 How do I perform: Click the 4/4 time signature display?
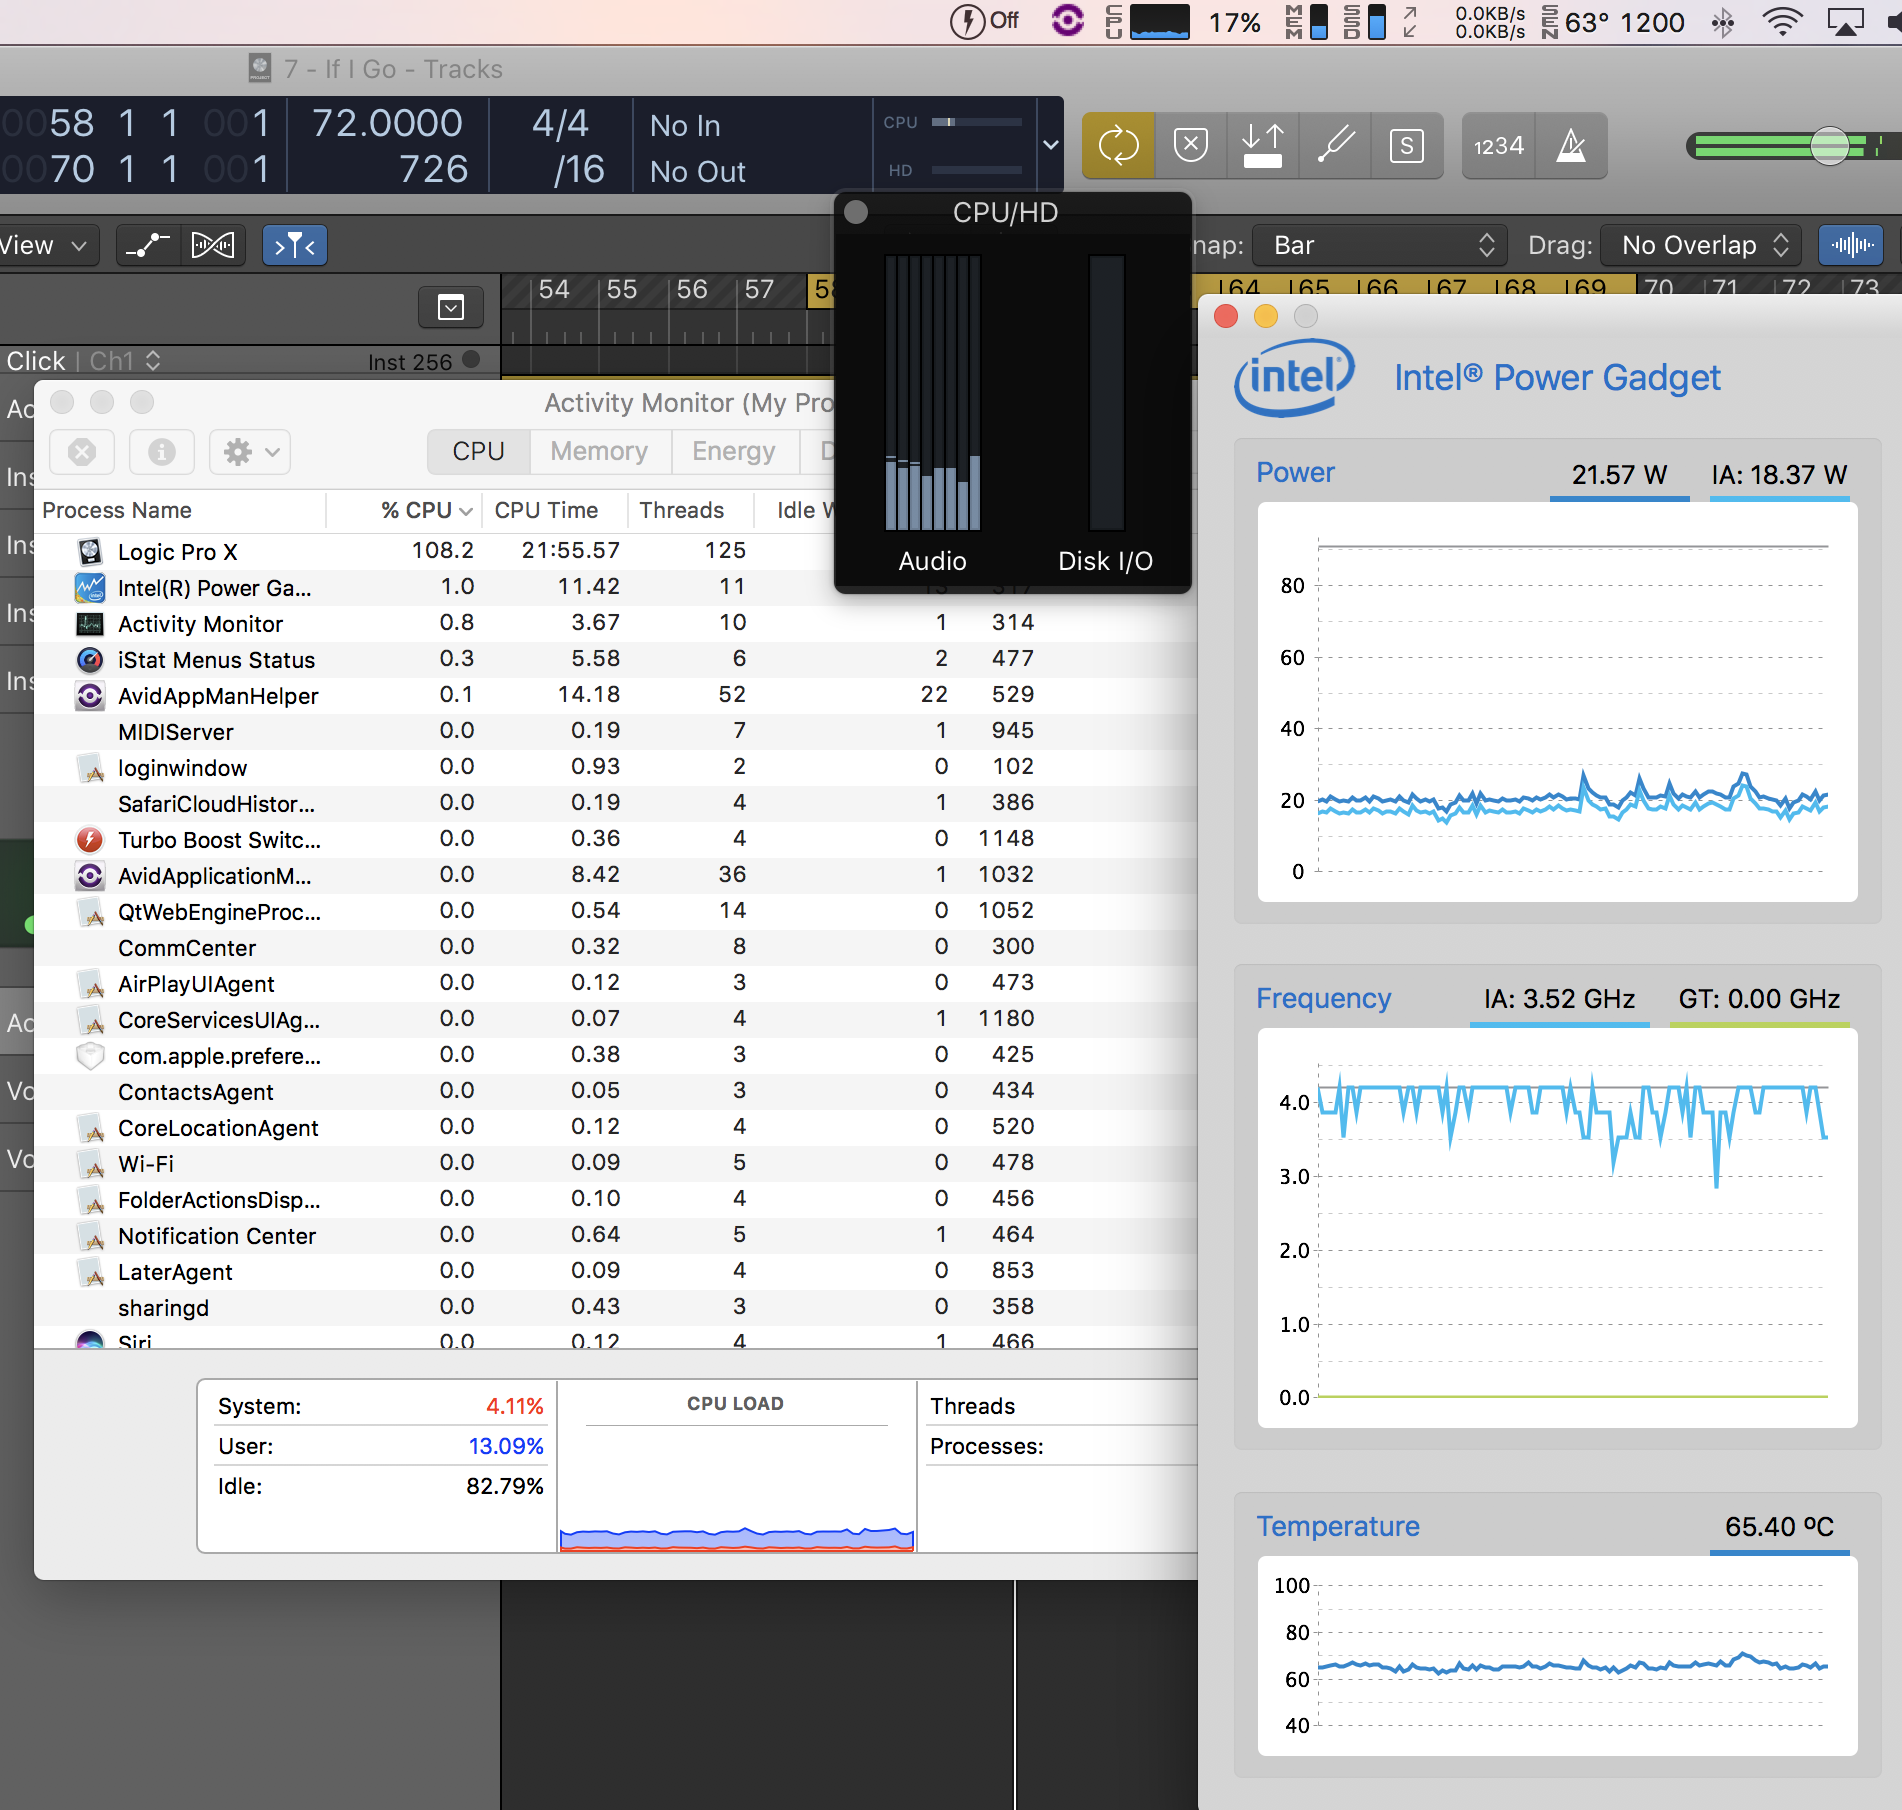[560, 123]
